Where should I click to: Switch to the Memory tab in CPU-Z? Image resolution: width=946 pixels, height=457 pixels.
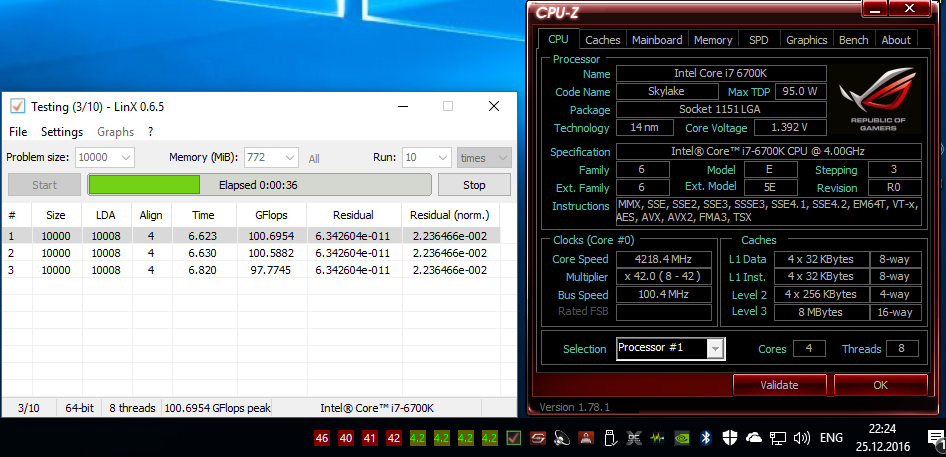[713, 40]
